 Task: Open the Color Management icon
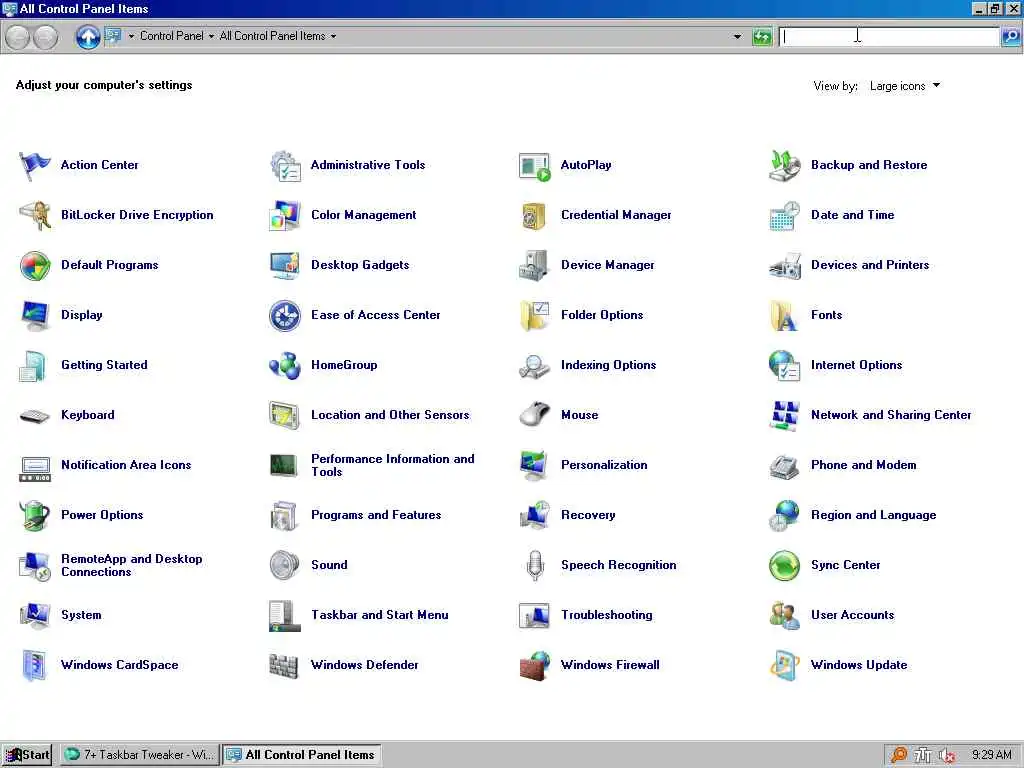(x=285, y=216)
